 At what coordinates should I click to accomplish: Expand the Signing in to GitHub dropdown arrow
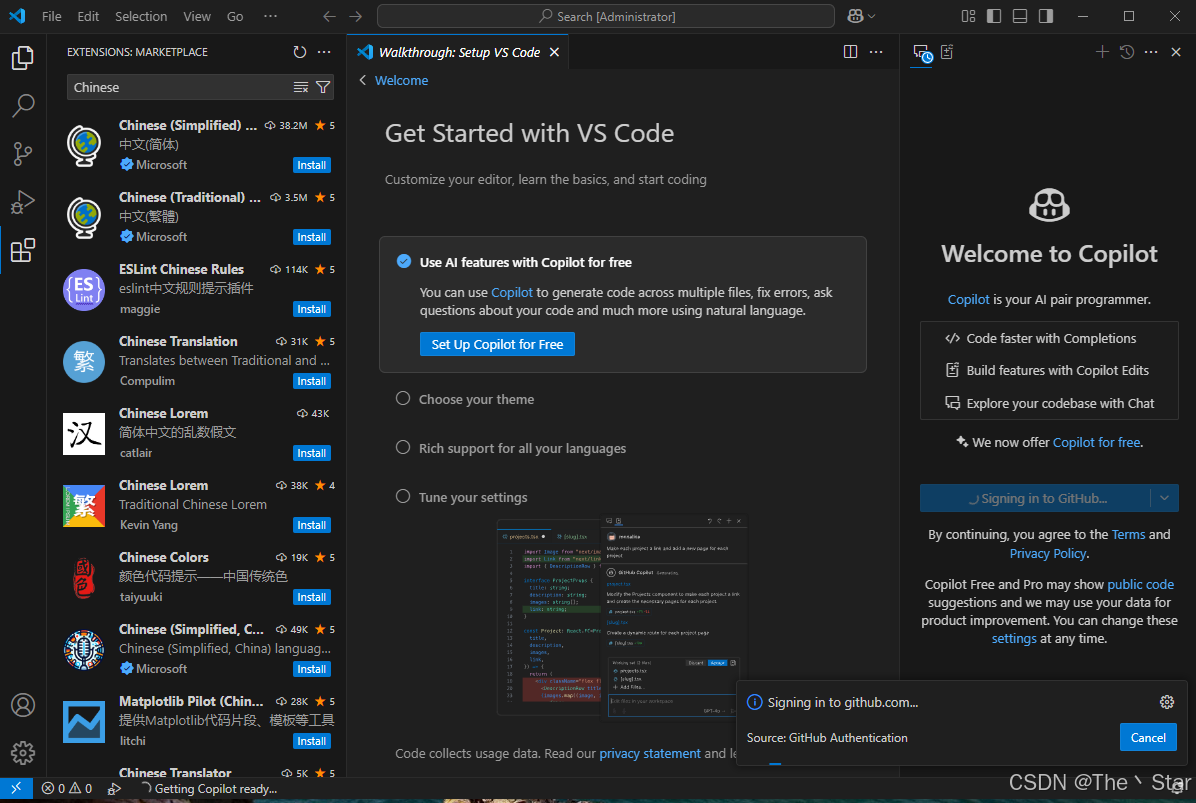[1164, 498]
